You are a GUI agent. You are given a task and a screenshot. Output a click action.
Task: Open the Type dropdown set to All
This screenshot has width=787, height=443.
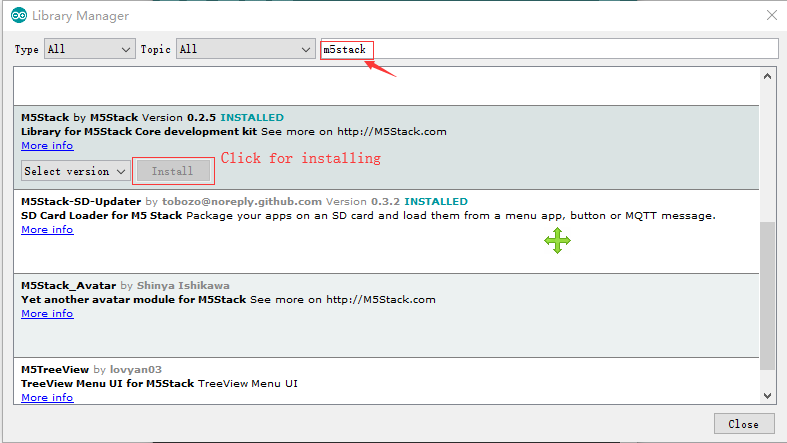tap(89, 49)
